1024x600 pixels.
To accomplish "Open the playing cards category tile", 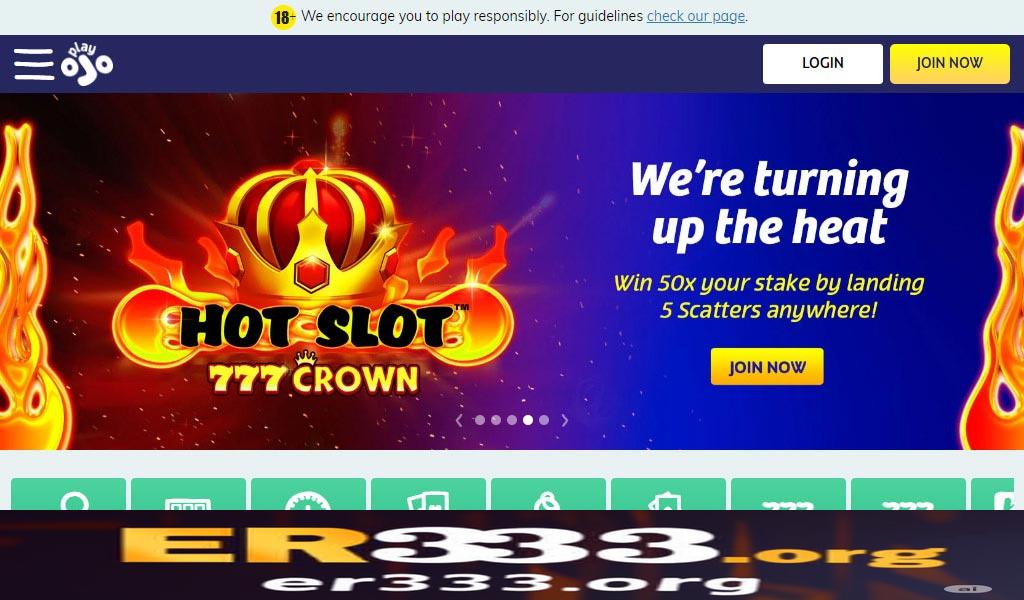I will point(428,494).
